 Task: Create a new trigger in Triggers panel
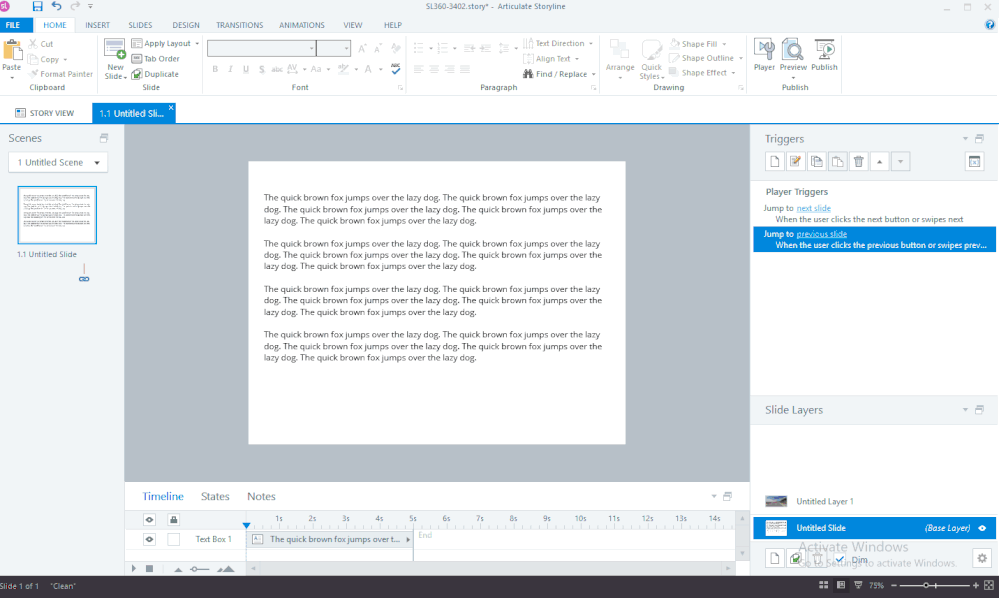click(x=775, y=162)
